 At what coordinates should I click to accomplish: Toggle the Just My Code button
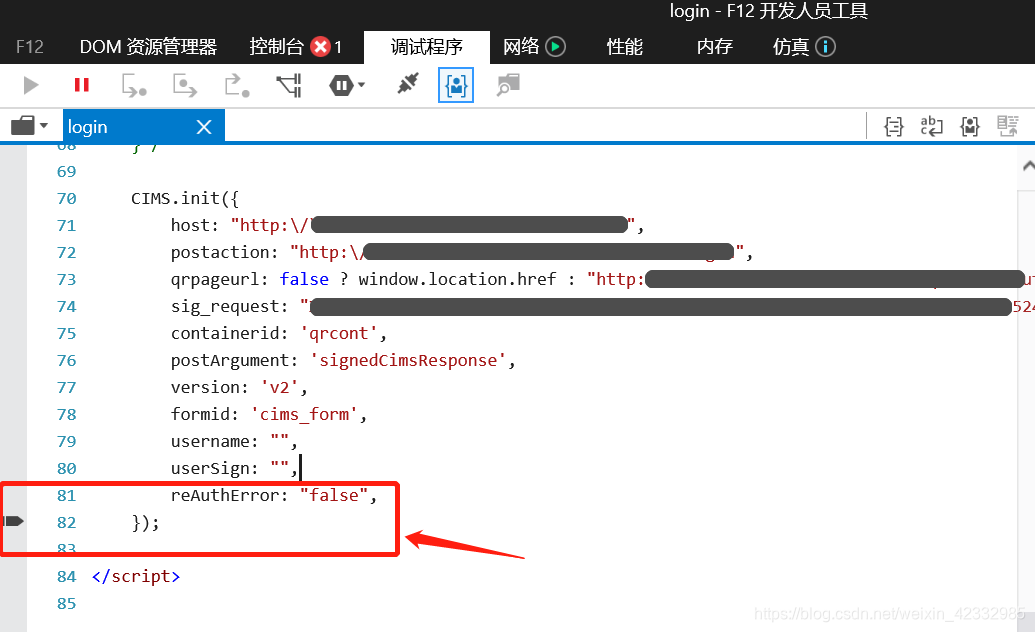point(456,86)
